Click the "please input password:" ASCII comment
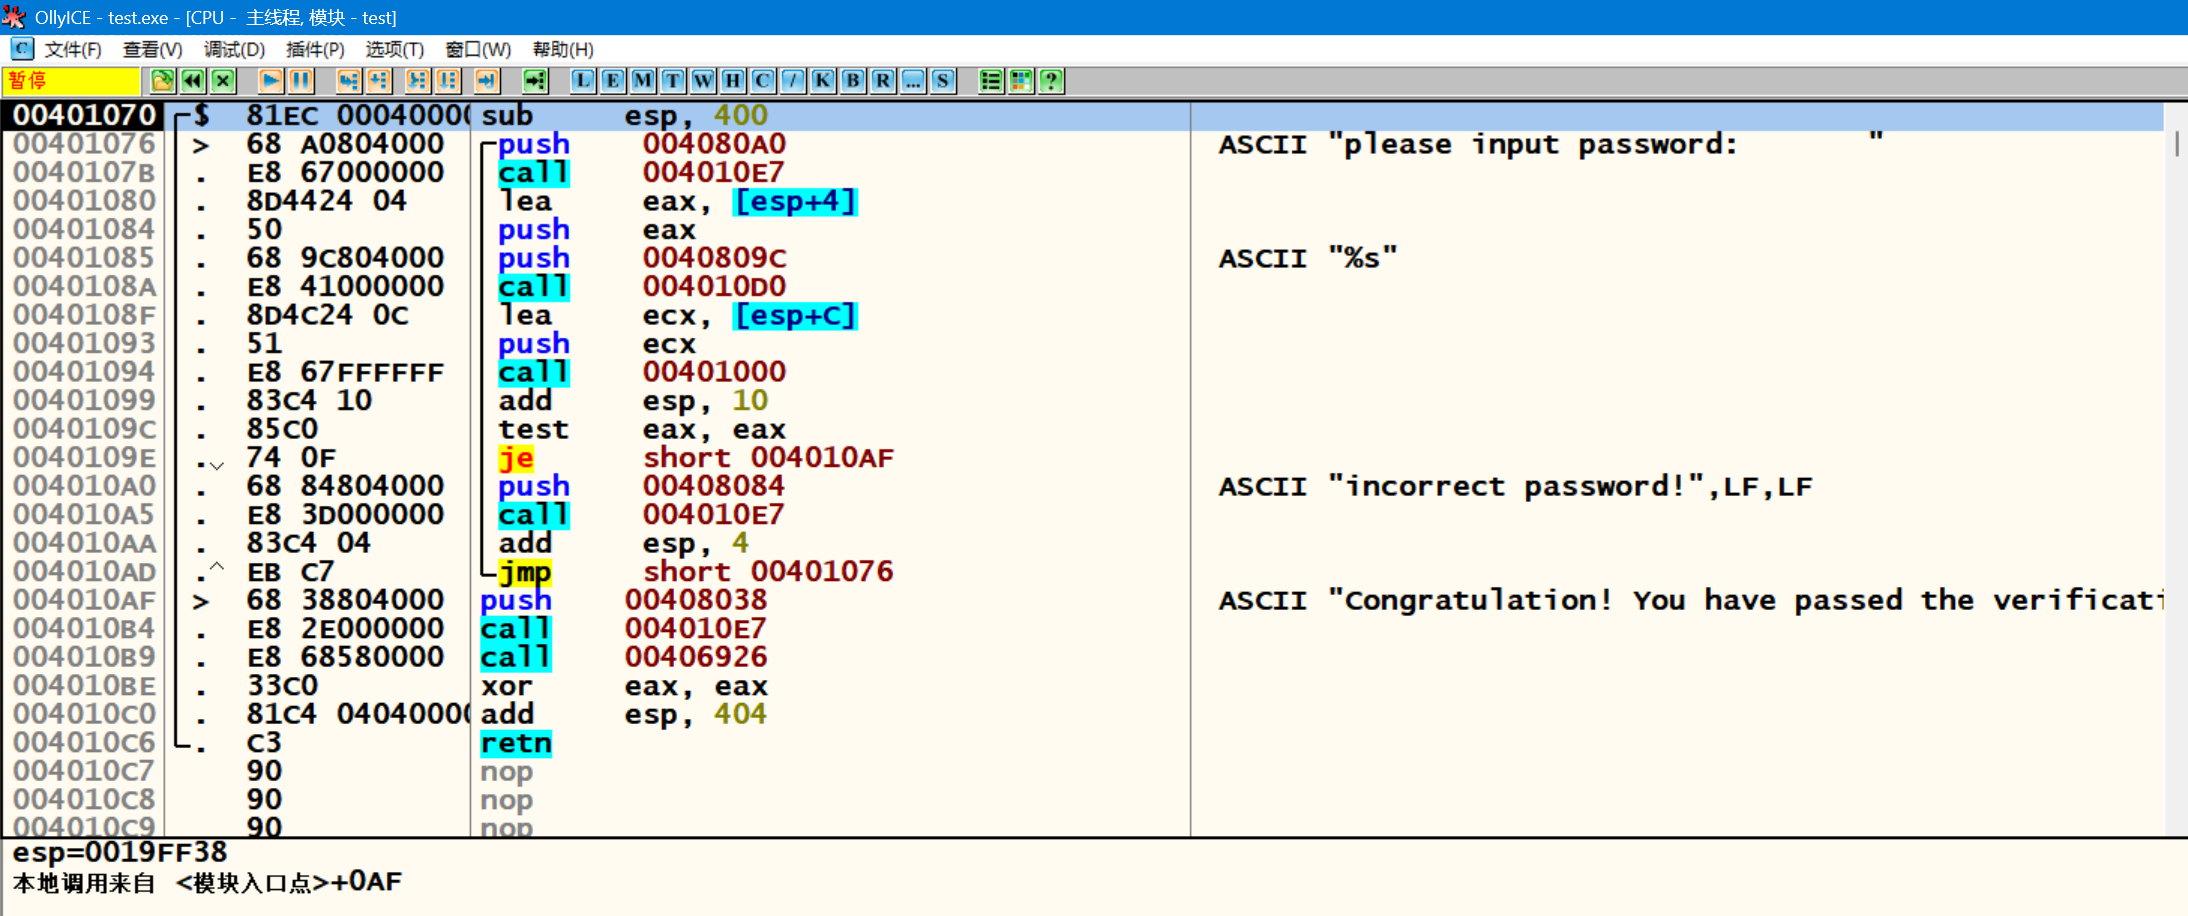 click(x=1551, y=144)
